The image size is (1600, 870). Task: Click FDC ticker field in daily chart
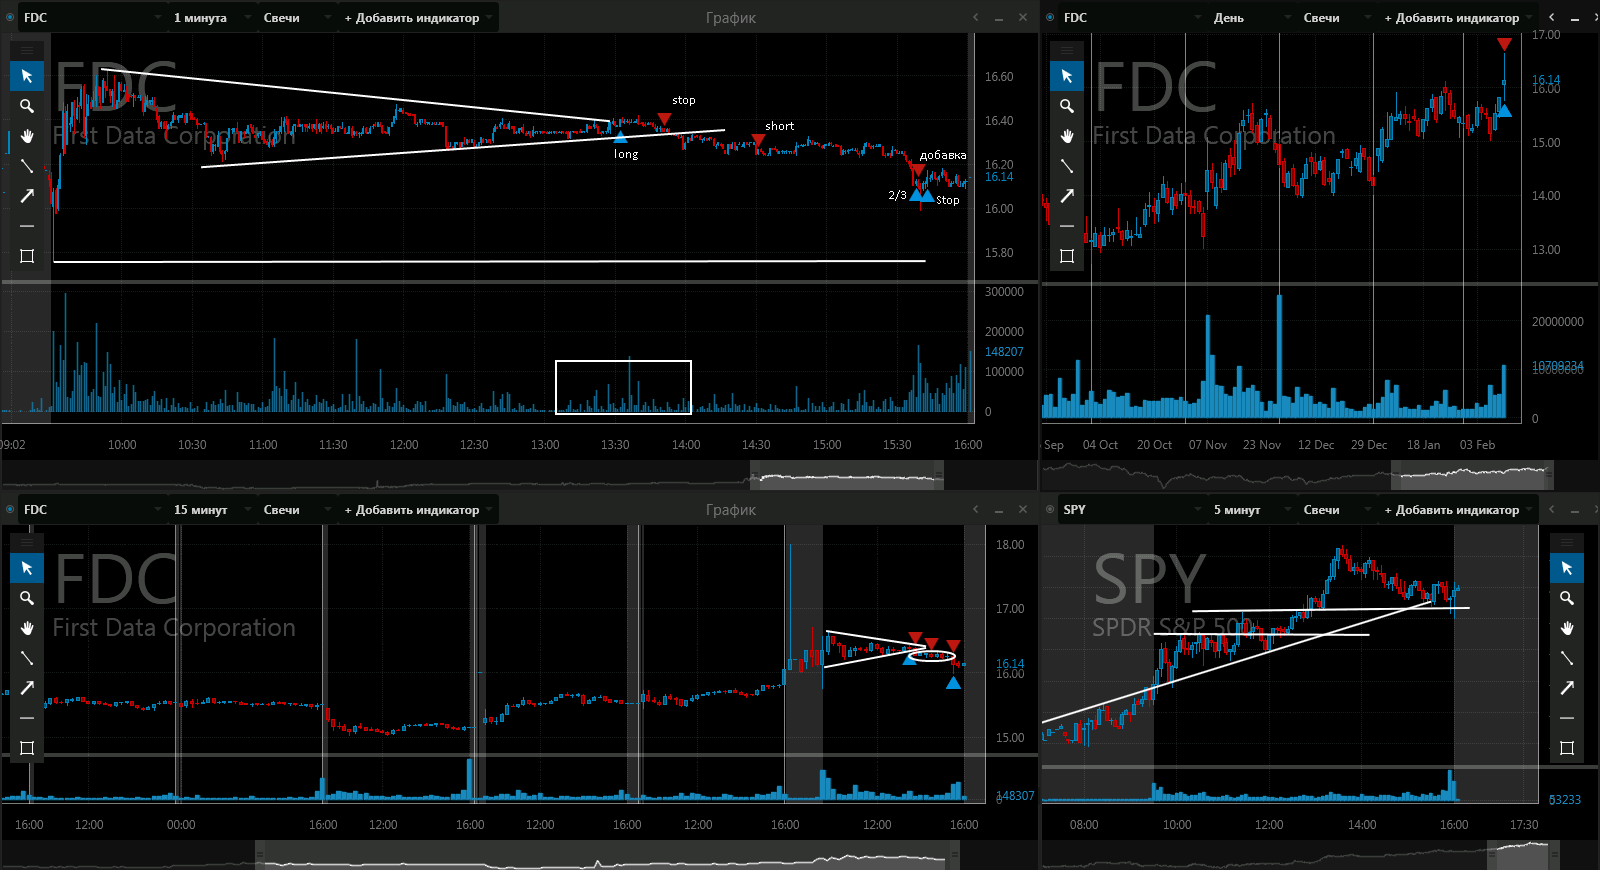(1132, 18)
